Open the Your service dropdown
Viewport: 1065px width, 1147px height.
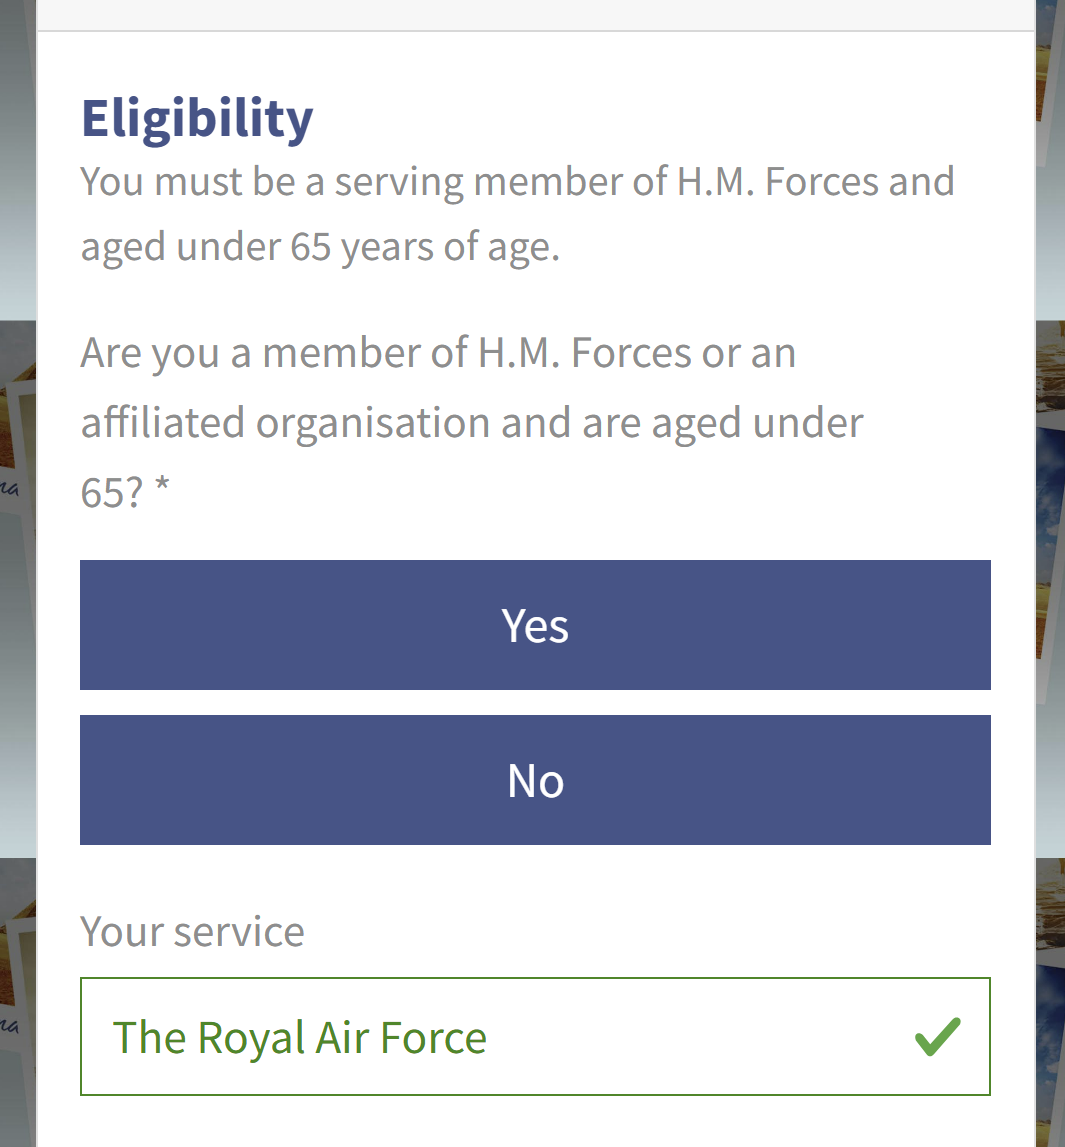[x=535, y=1037]
